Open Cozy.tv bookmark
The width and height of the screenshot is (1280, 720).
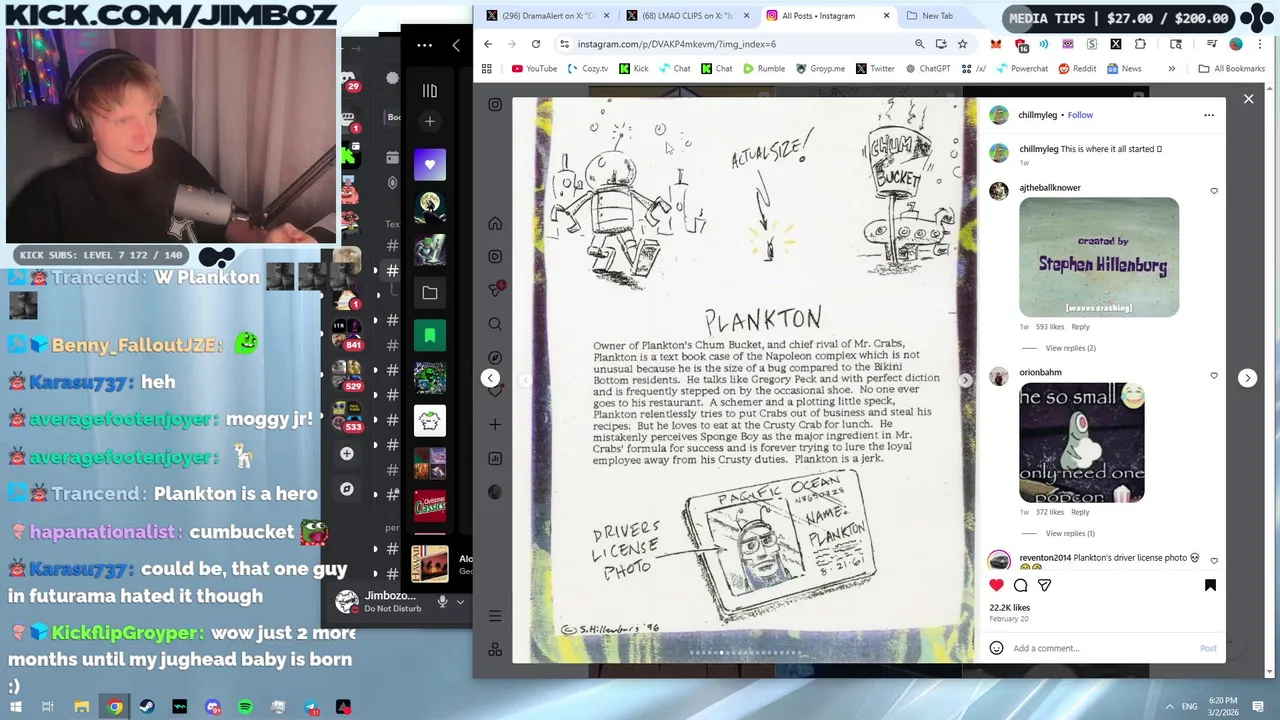(587, 69)
